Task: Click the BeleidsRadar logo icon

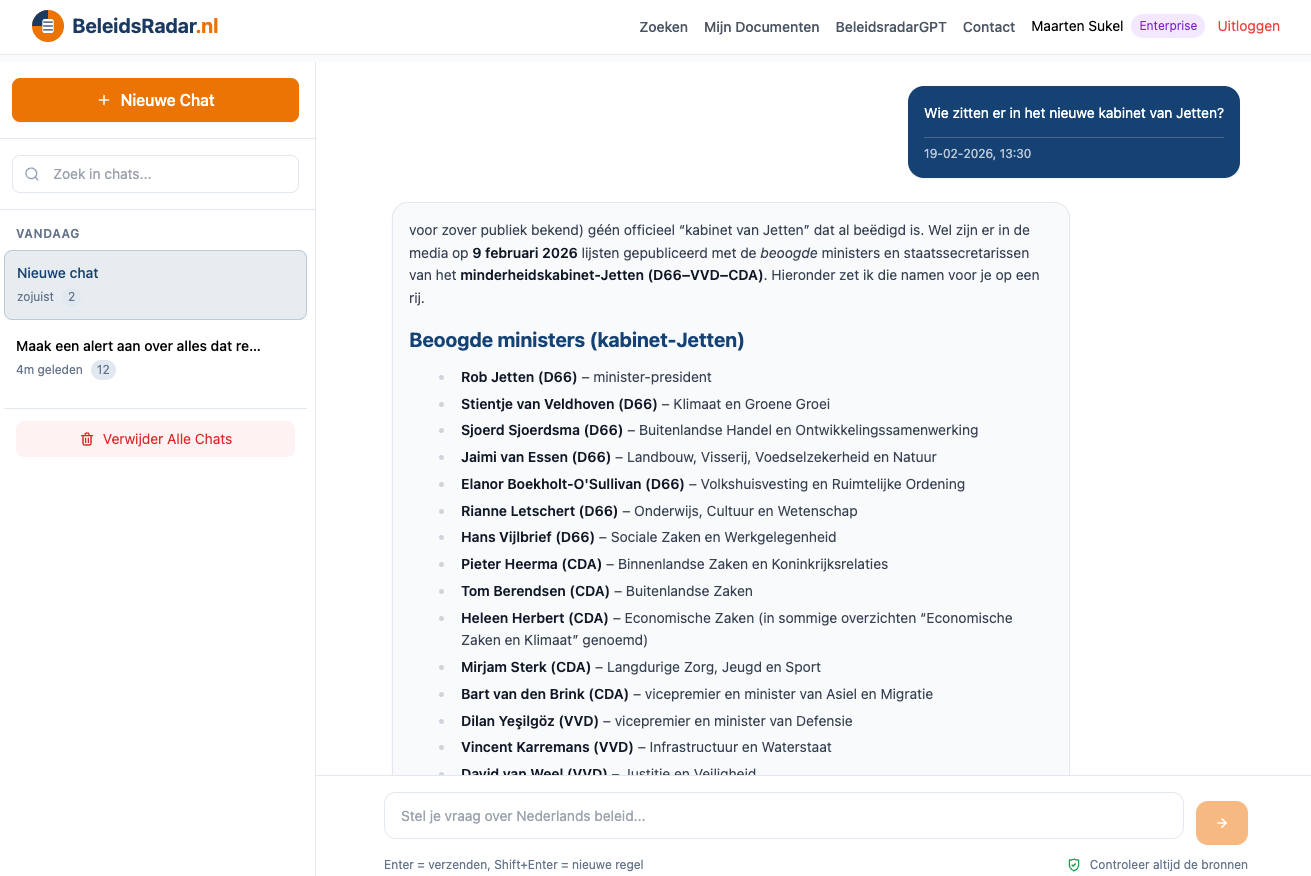Action: [x=48, y=26]
